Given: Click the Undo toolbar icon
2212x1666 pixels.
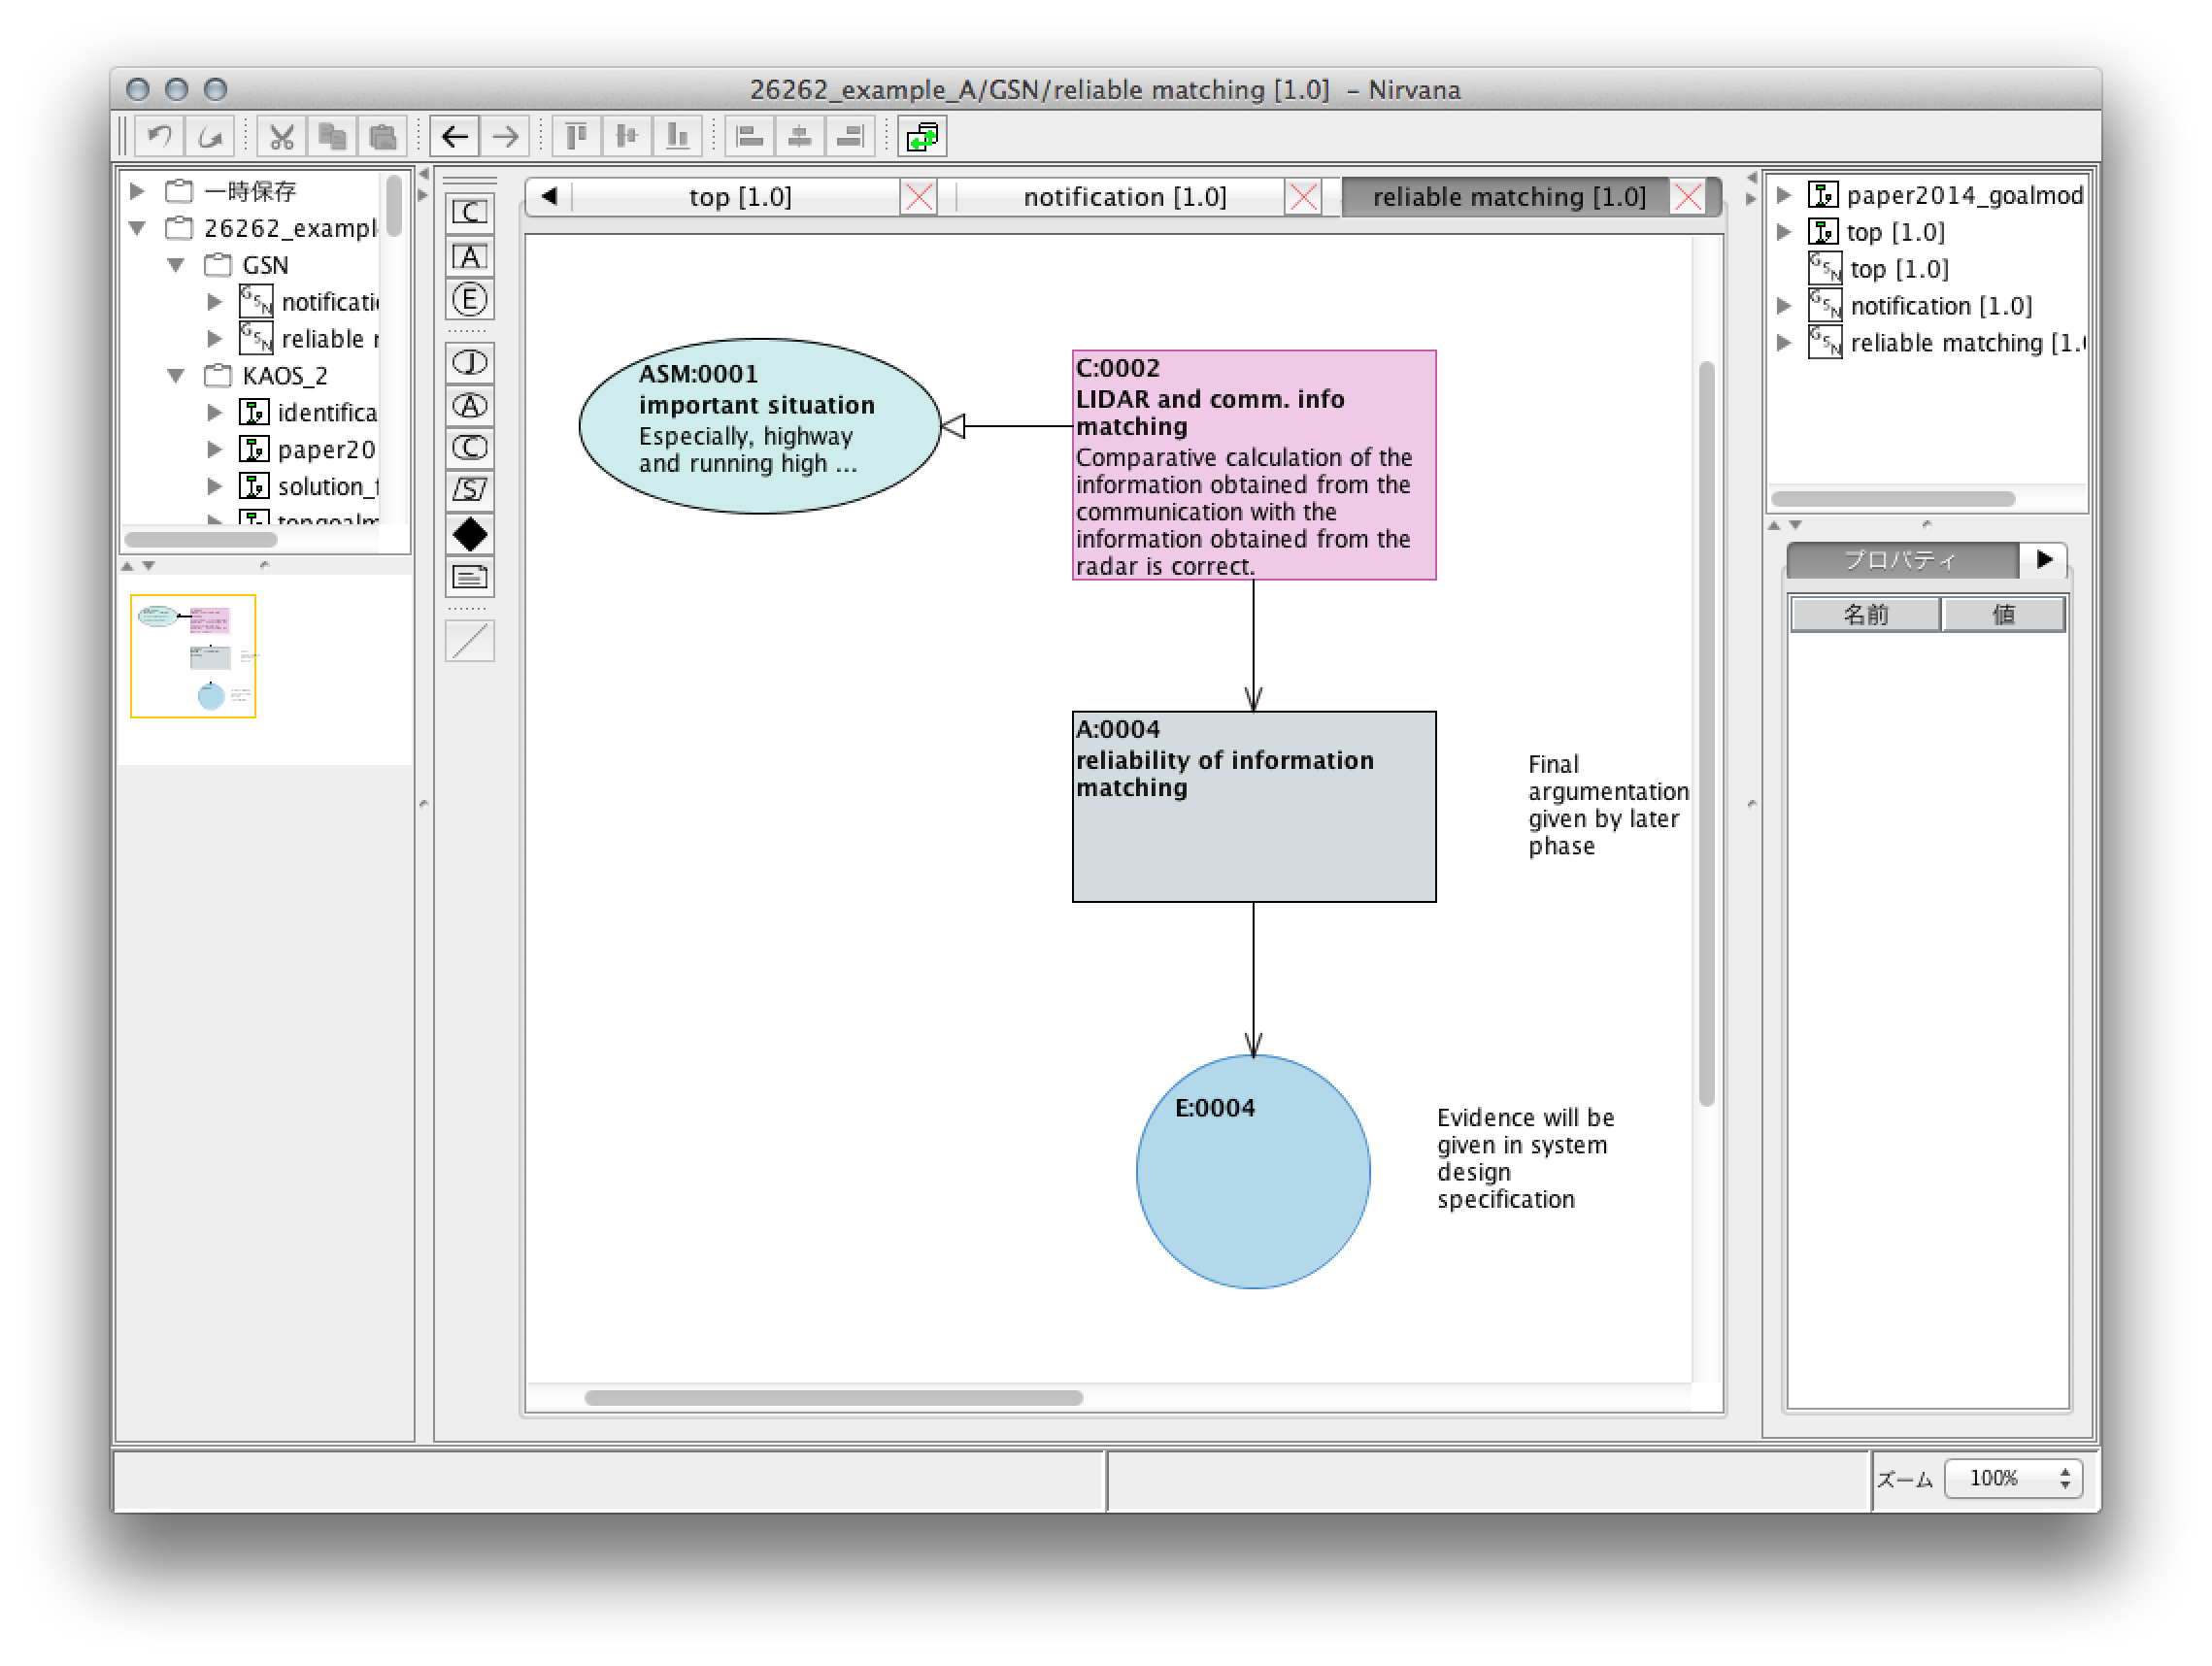Looking at the screenshot, I should 159,136.
